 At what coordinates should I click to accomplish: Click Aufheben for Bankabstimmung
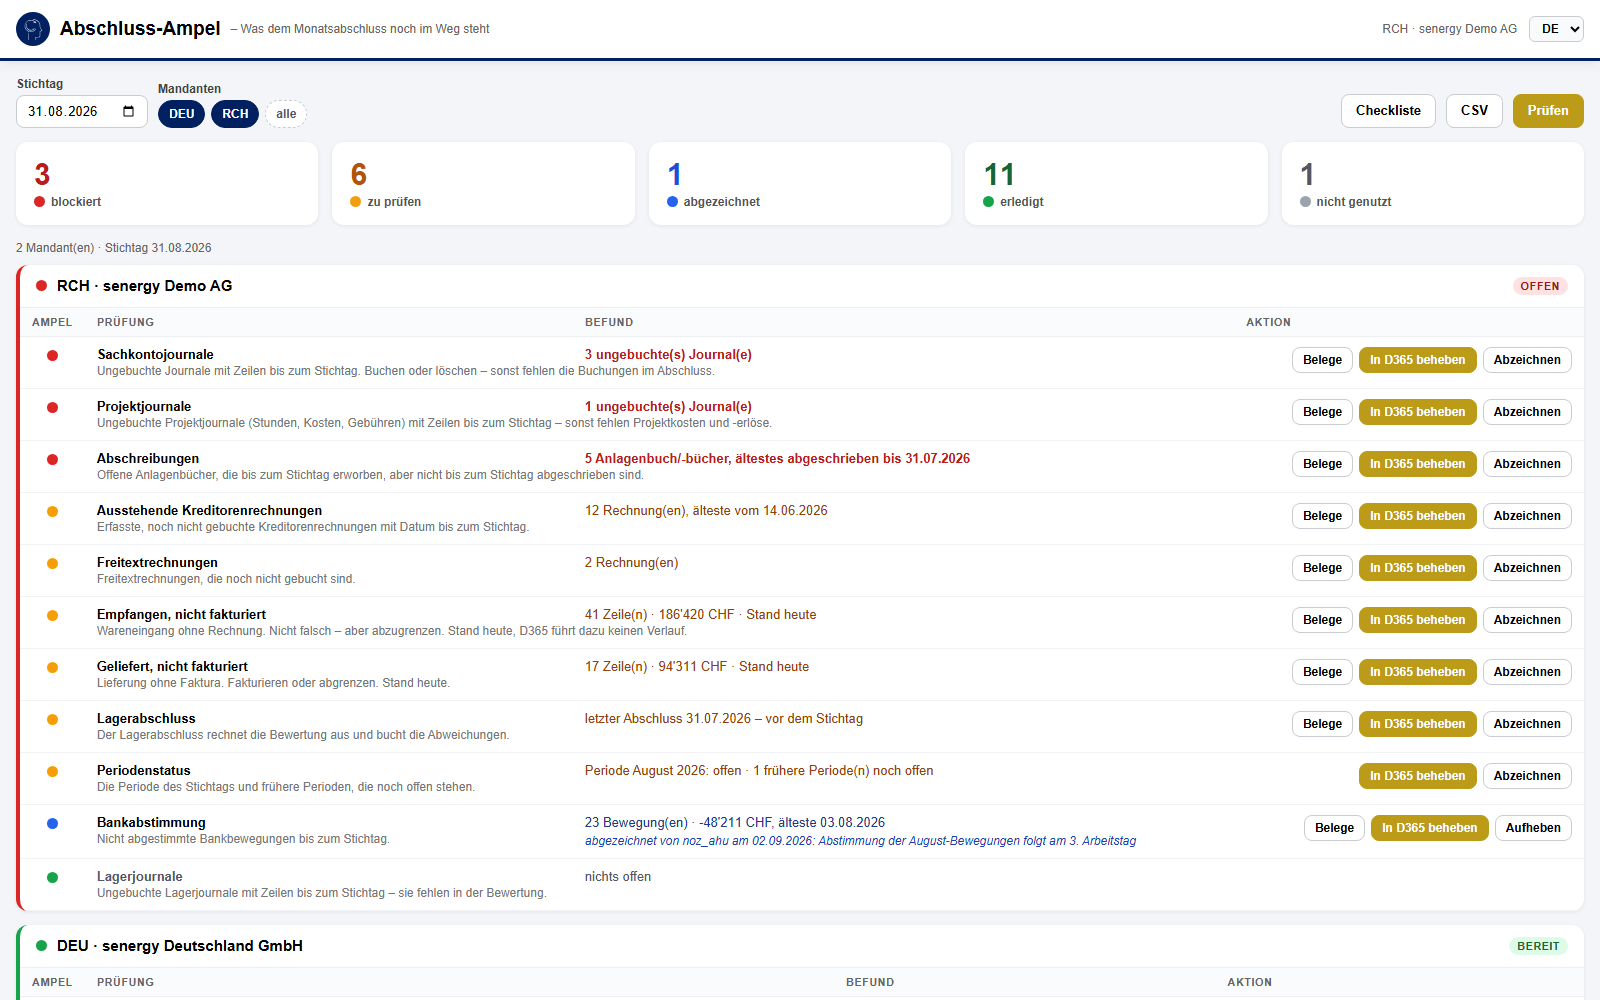pyautogui.click(x=1533, y=828)
